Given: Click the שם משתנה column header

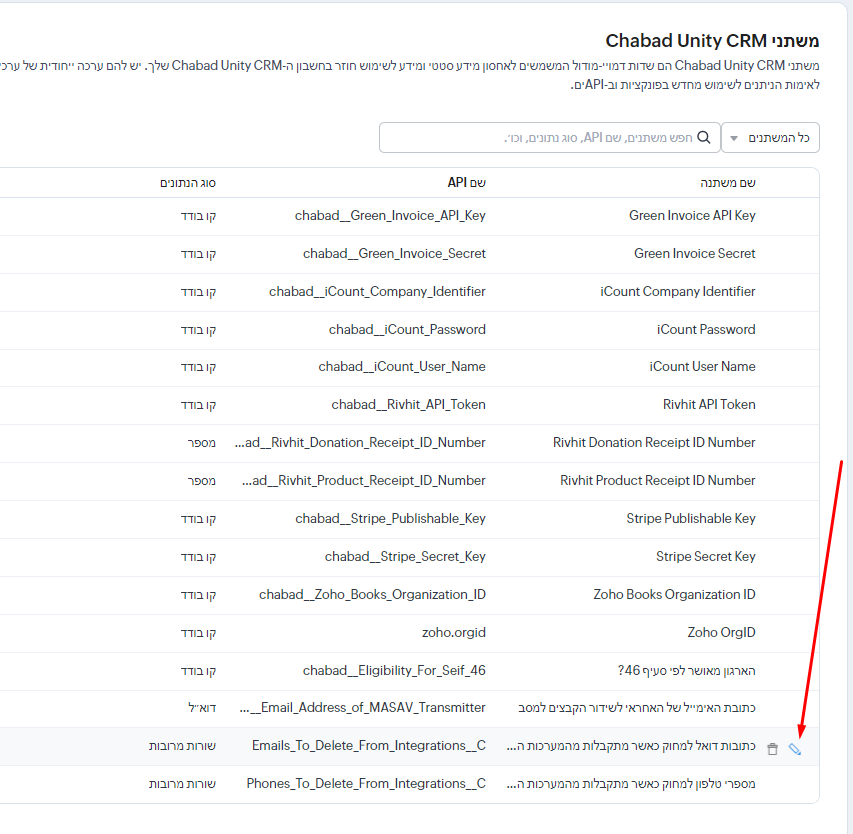Looking at the screenshot, I should tap(728, 183).
